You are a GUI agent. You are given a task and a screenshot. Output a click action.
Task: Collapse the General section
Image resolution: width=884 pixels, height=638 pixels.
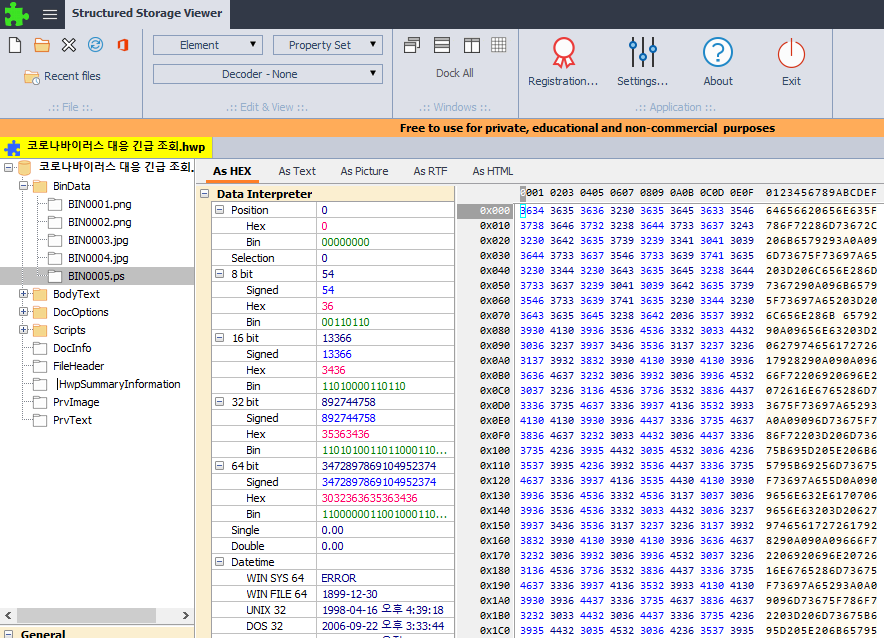click(8, 633)
